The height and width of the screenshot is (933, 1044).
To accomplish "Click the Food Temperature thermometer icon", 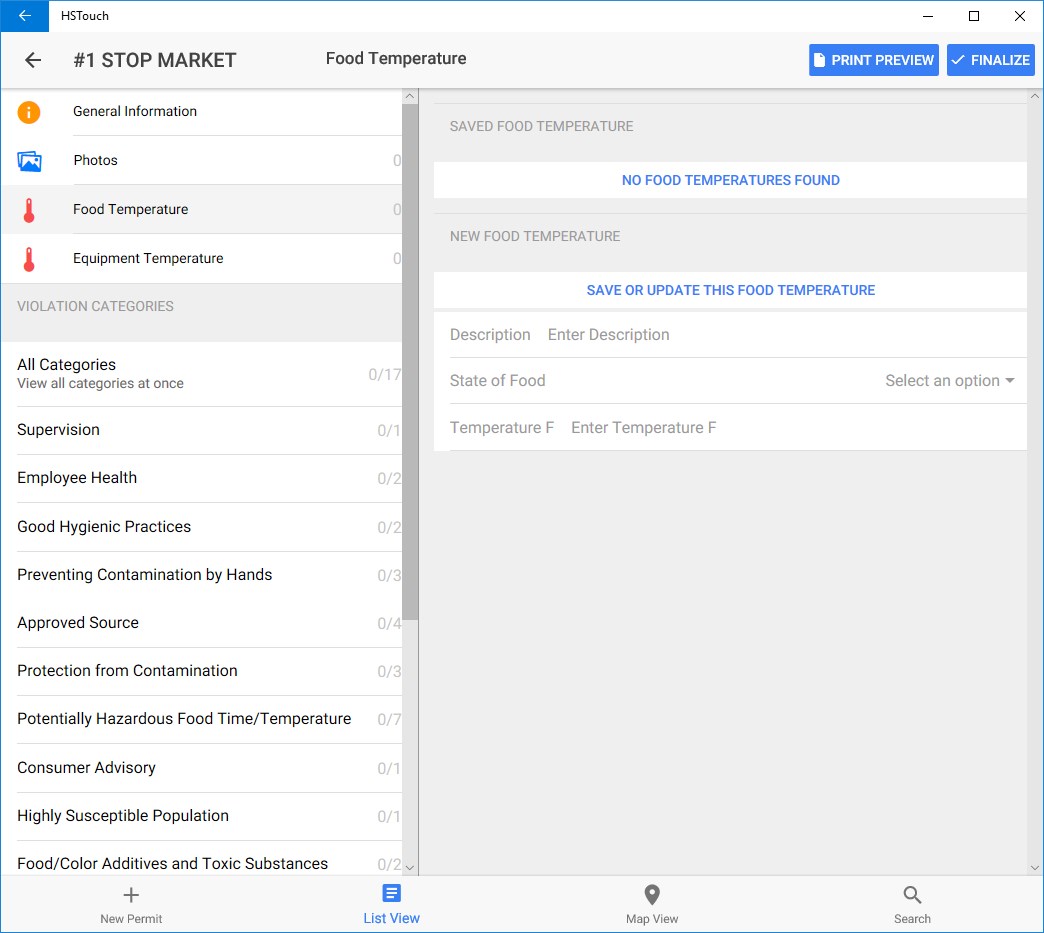I will pyautogui.click(x=29, y=210).
